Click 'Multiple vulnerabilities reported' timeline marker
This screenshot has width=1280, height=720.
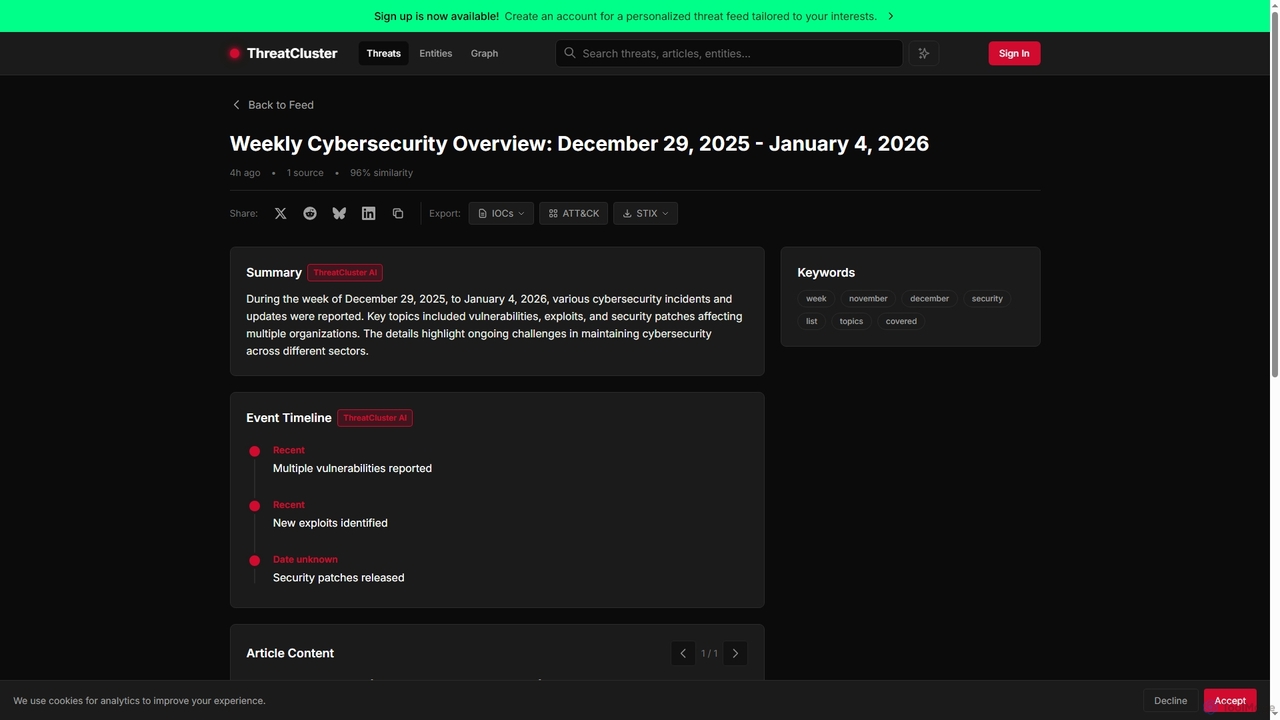(x=254, y=451)
